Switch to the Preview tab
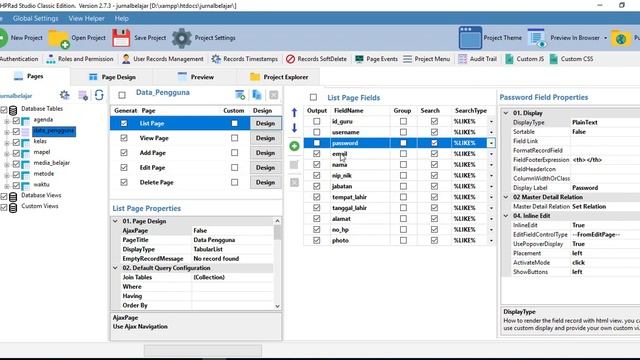Screen dimensions: 640x360 click(x=196, y=77)
